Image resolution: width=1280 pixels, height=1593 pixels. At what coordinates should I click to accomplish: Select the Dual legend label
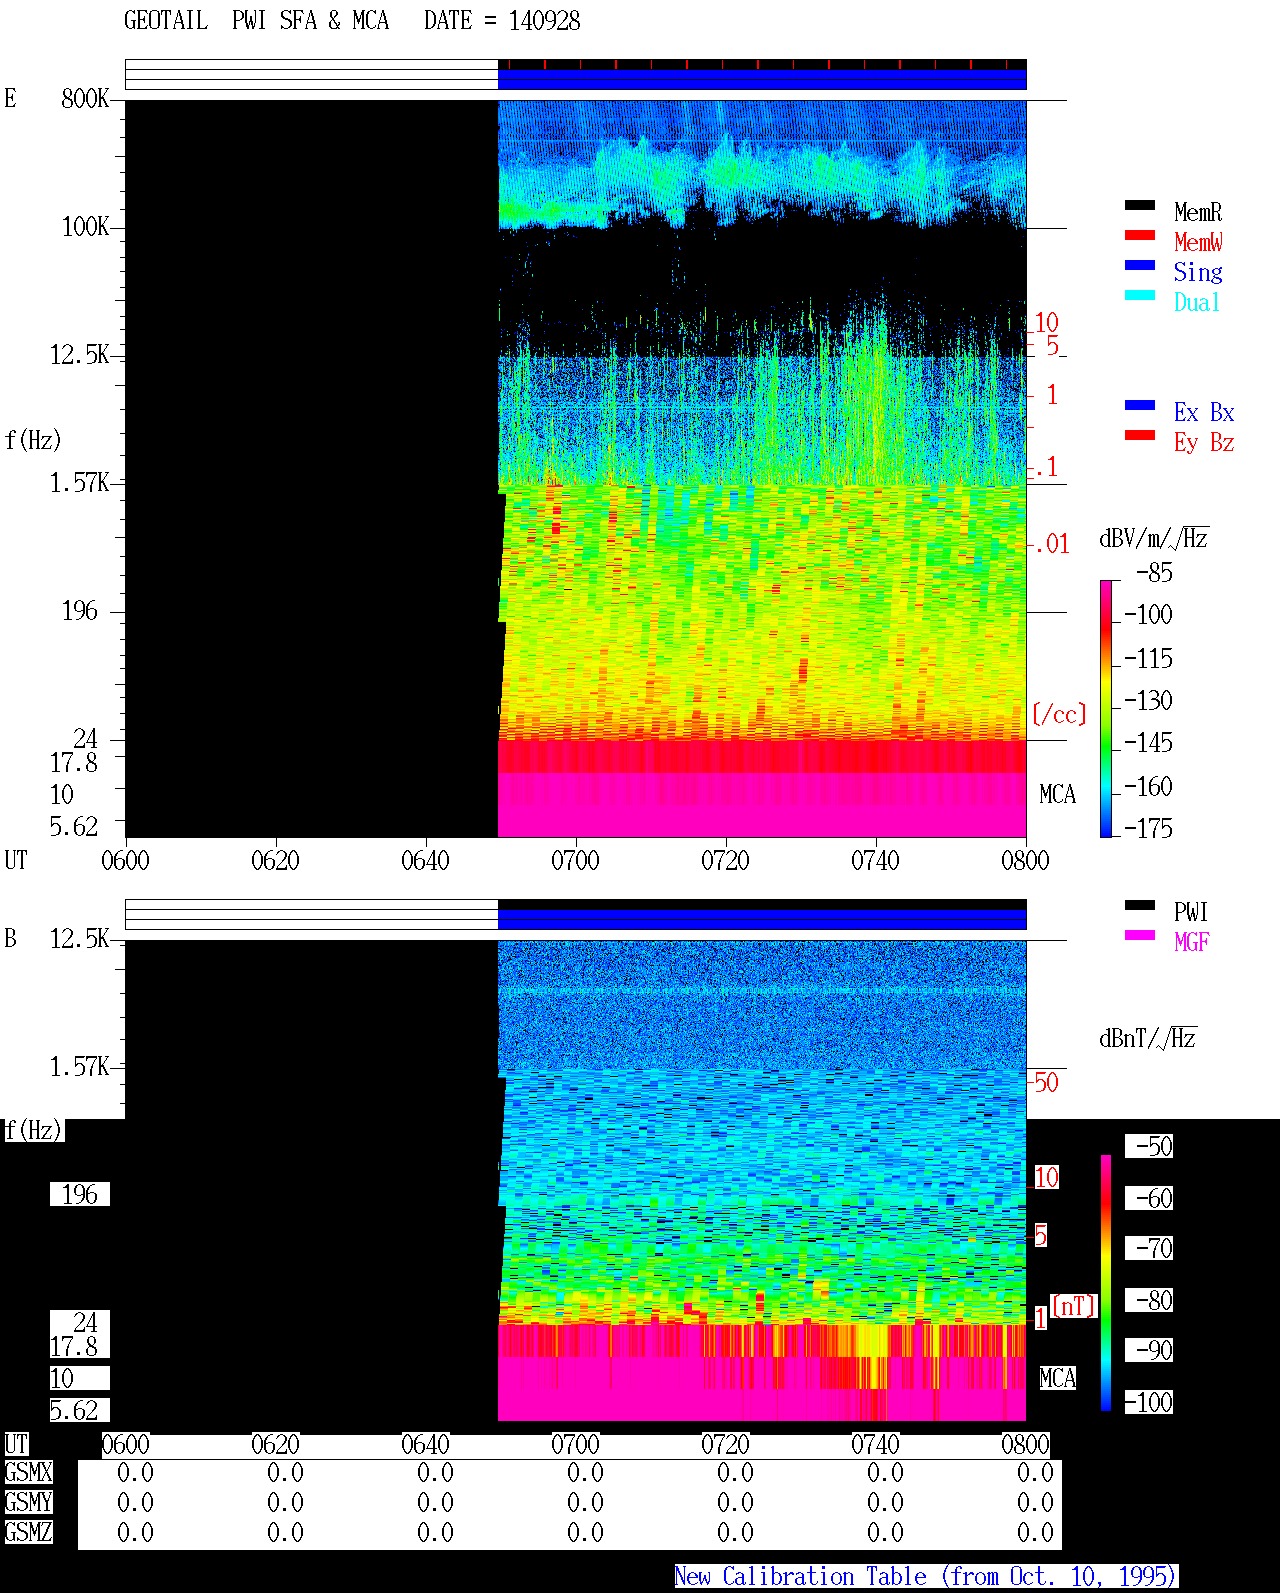(1198, 302)
